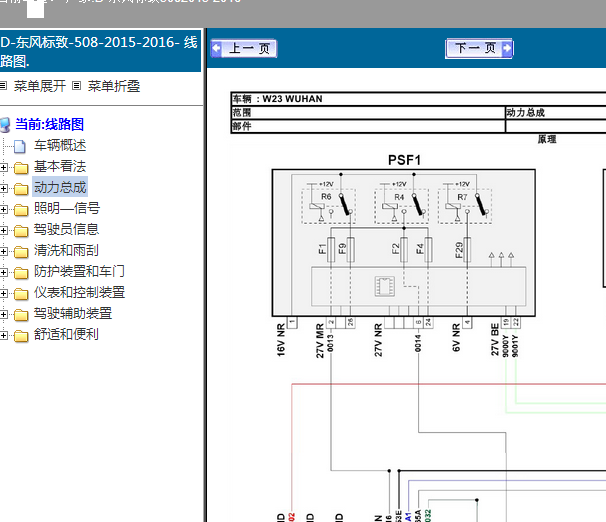This screenshot has height=522, width=606.
Task: Click the 舒适和便利 folder icon
Action: [21, 335]
